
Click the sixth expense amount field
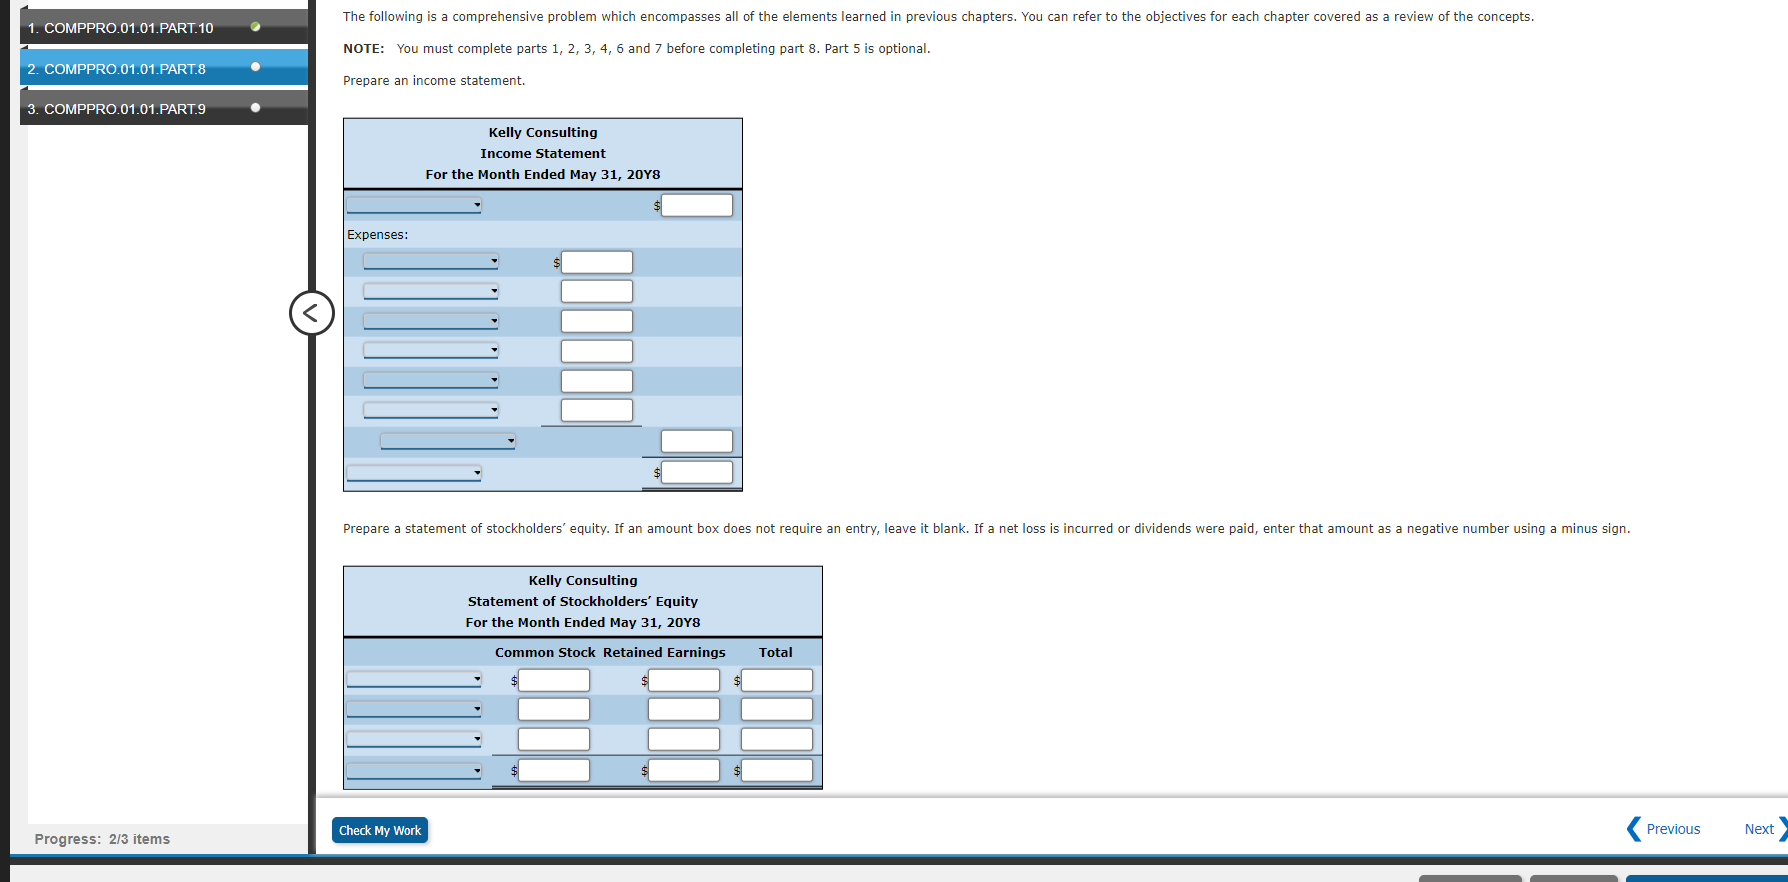(x=597, y=410)
